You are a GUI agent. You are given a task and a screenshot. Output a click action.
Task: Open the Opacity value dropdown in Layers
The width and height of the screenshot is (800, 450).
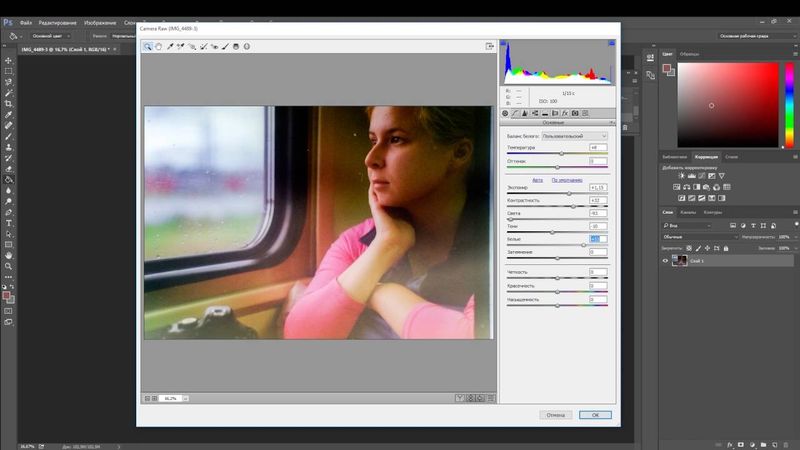click(795, 237)
